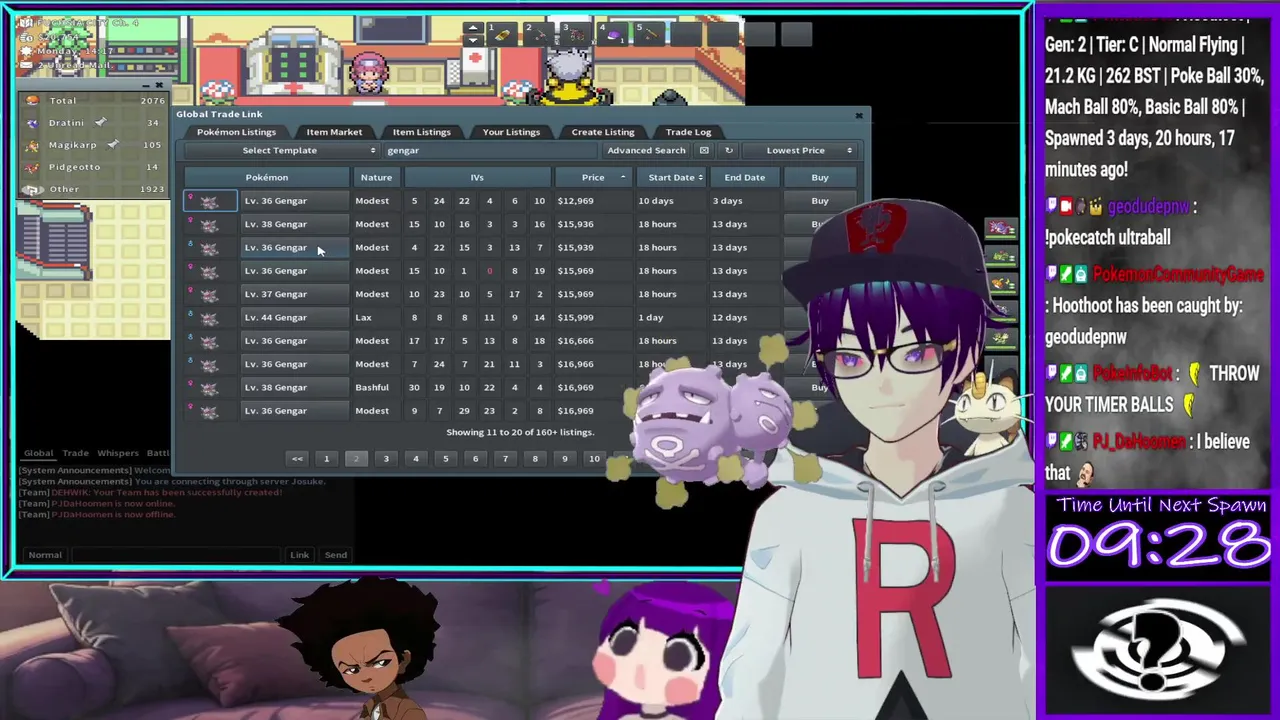Click the search field containing gengar
The image size is (1280, 720).
(x=490, y=150)
